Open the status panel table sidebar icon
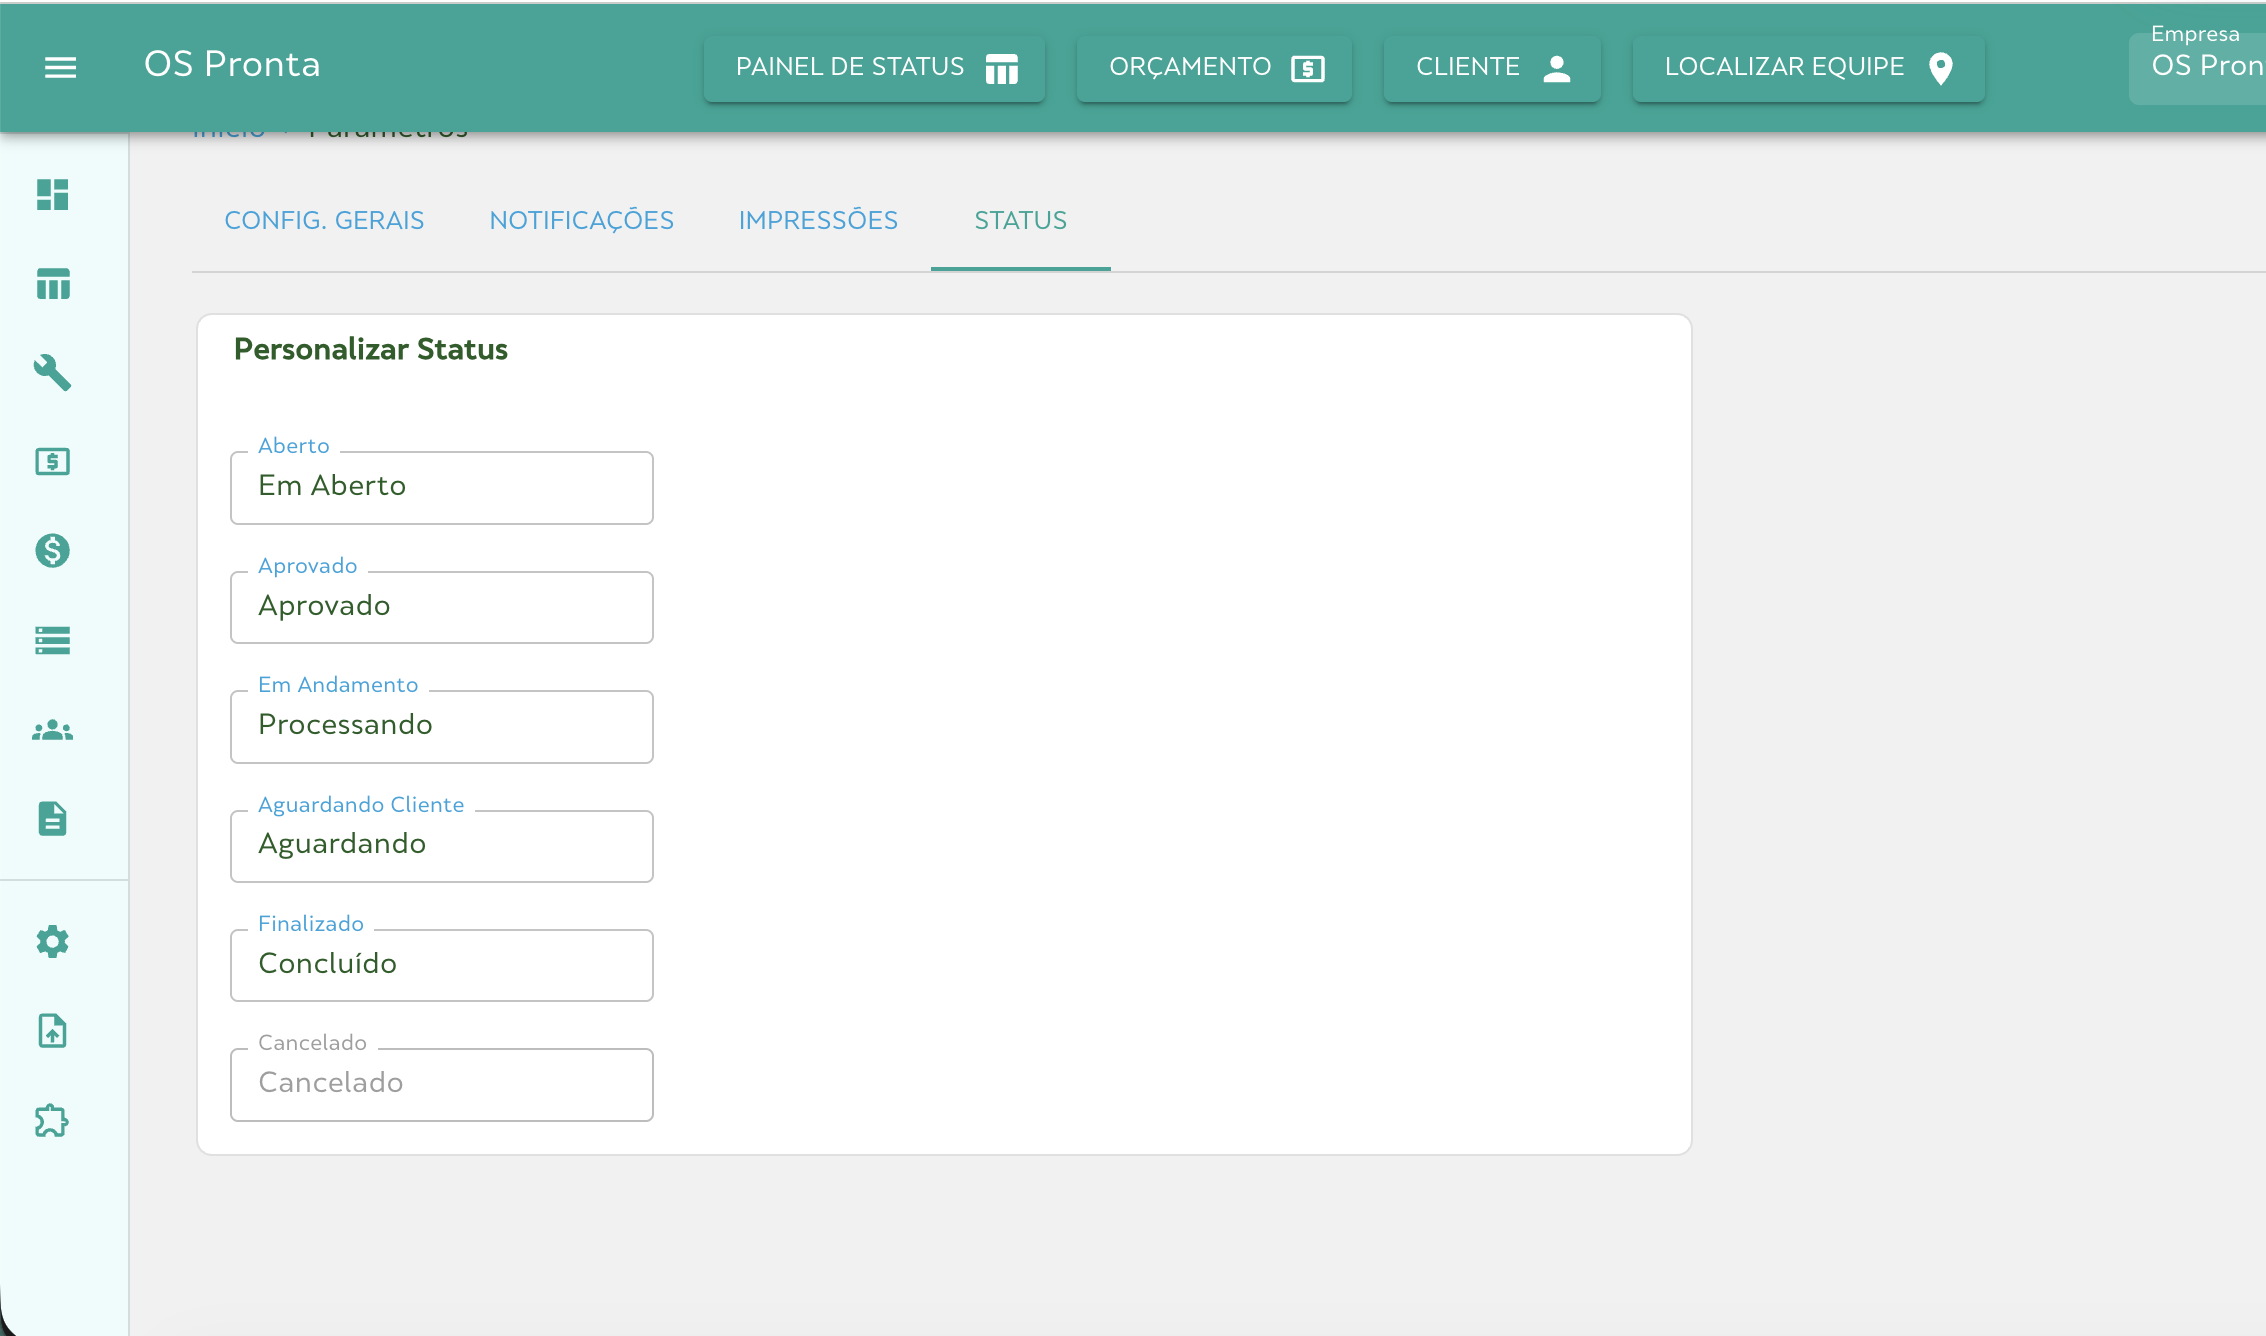This screenshot has width=2266, height=1336. [x=53, y=284]
